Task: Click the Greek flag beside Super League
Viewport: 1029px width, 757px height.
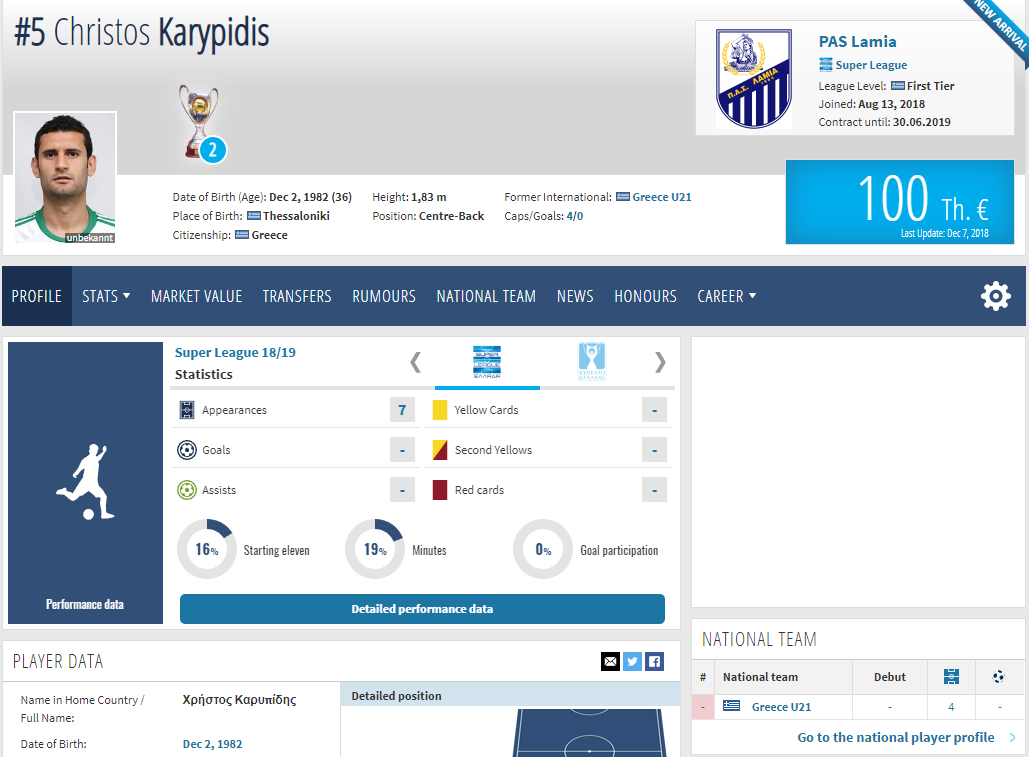Action: pos(826,64)
